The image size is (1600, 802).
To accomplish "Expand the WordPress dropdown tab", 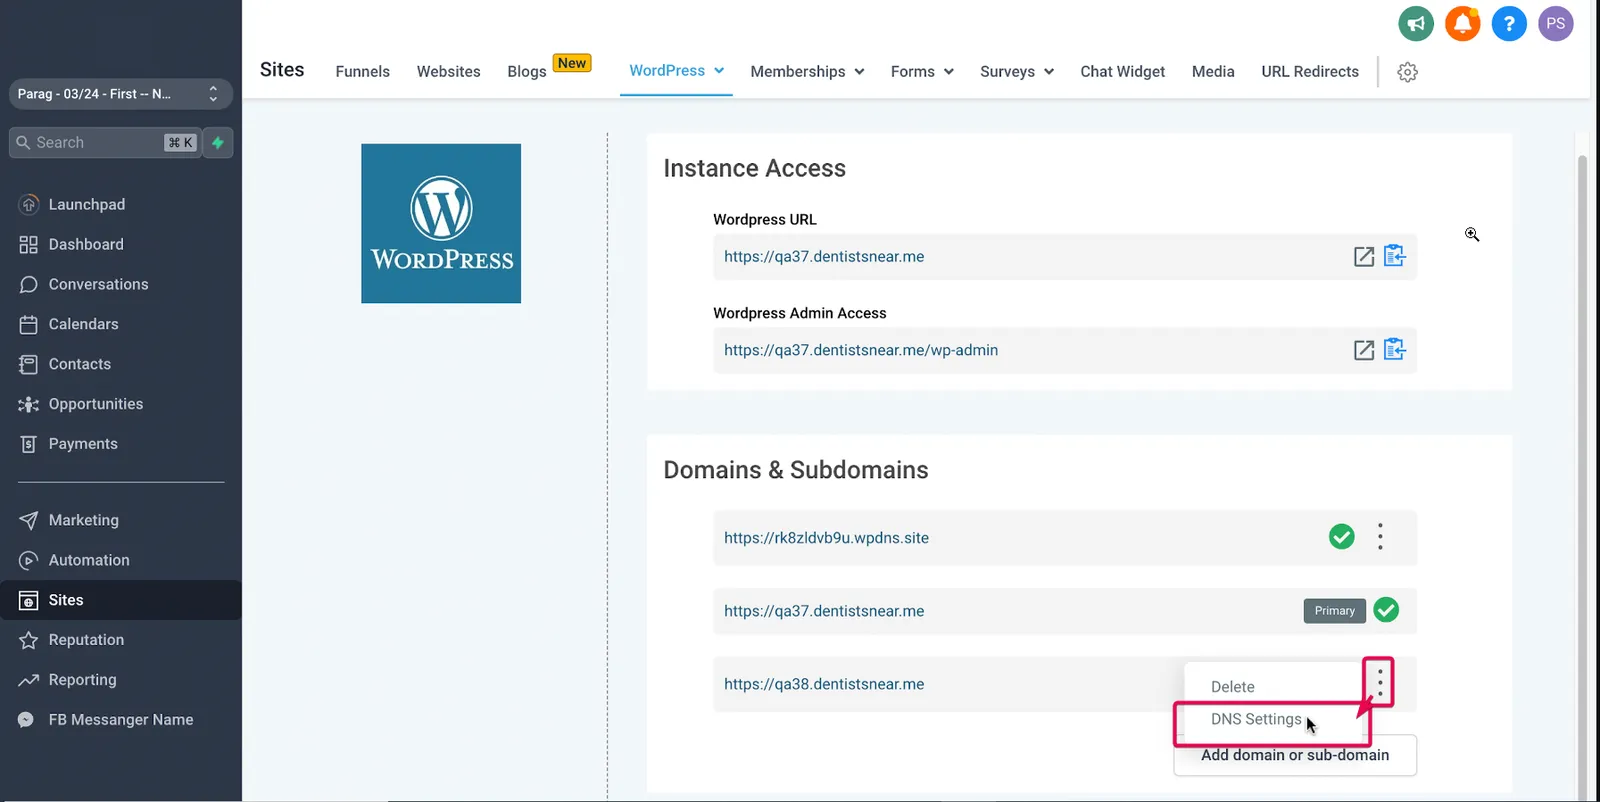I will point(676,71).
